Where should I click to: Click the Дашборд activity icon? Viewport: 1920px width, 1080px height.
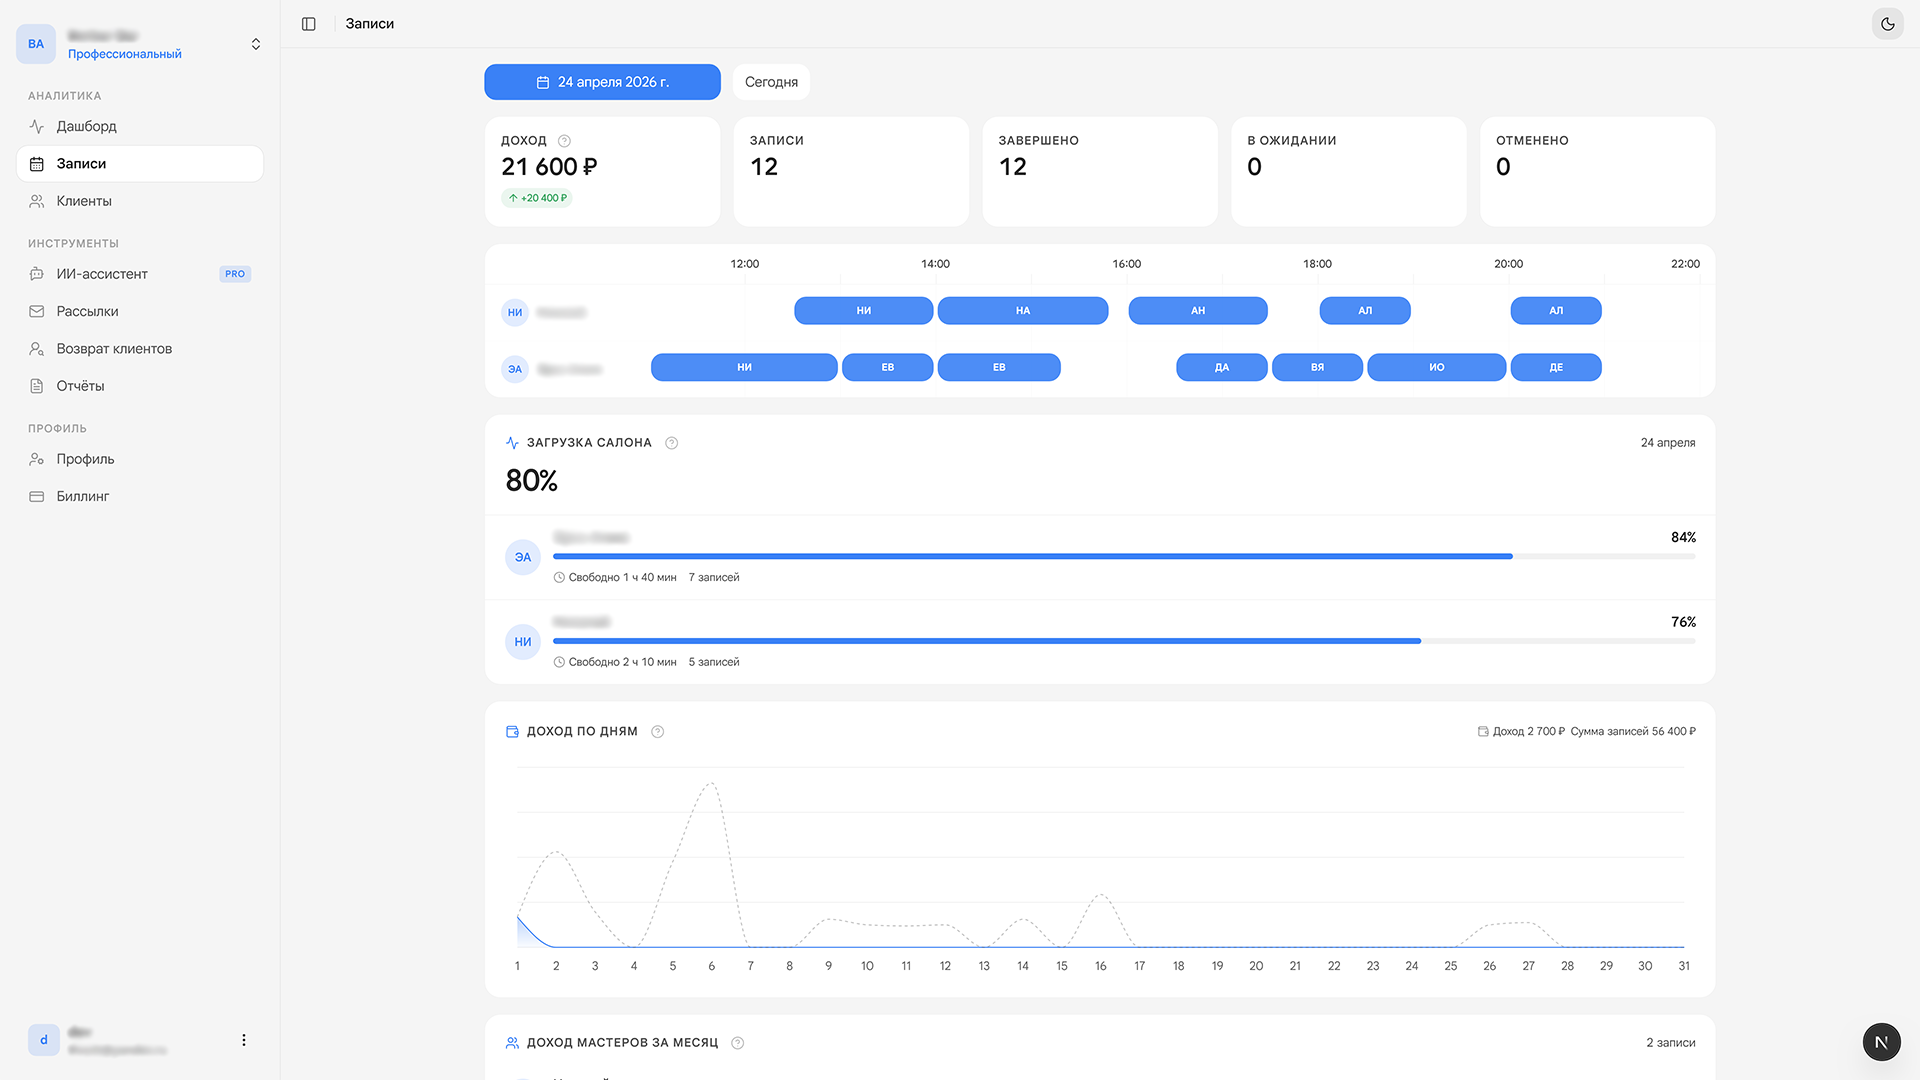[37, 126]
